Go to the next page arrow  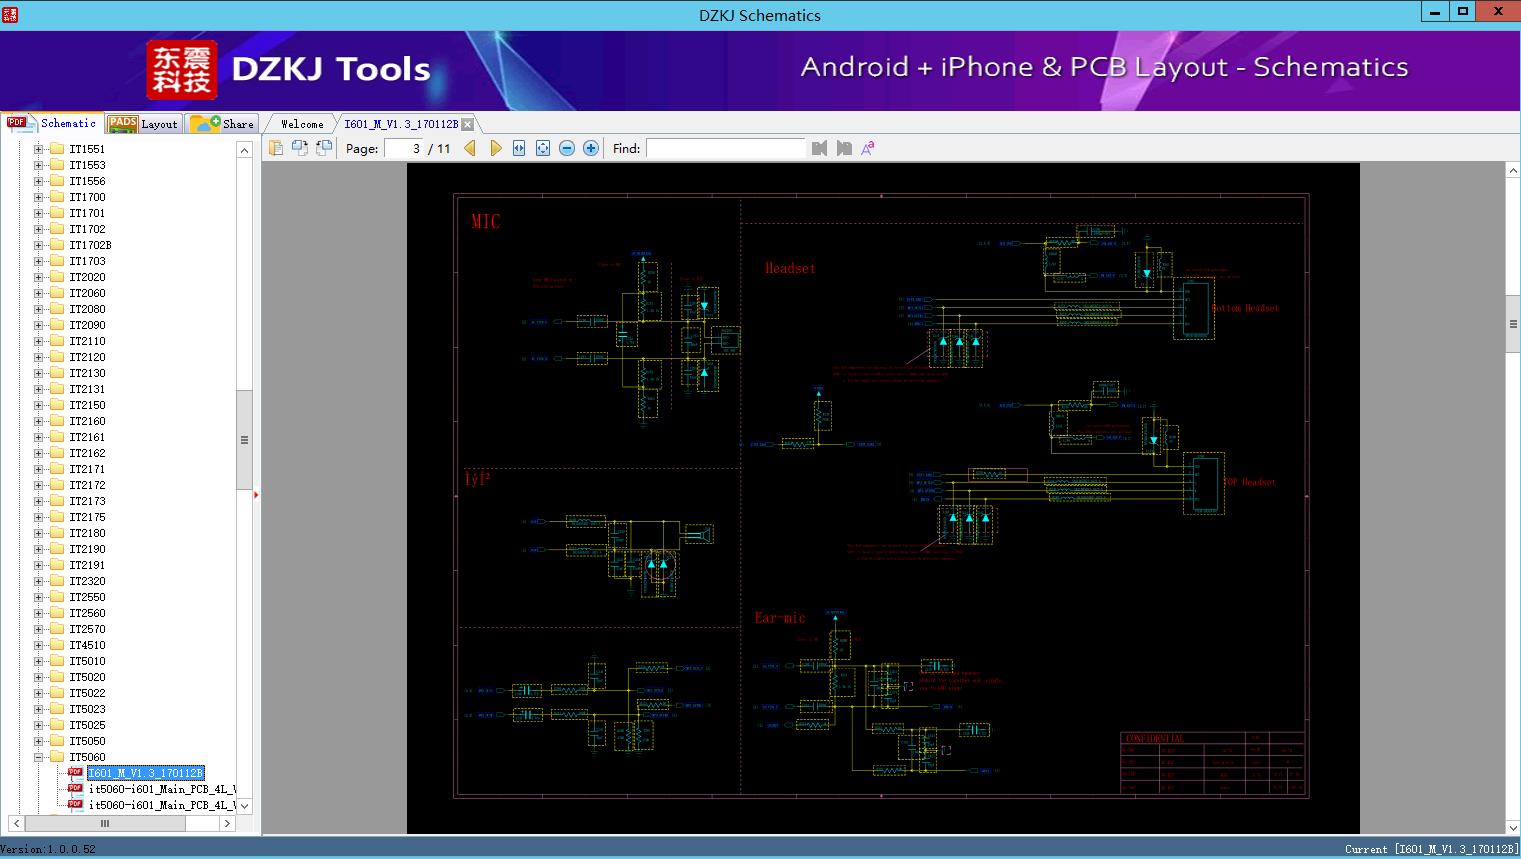[x=495, y=148]
